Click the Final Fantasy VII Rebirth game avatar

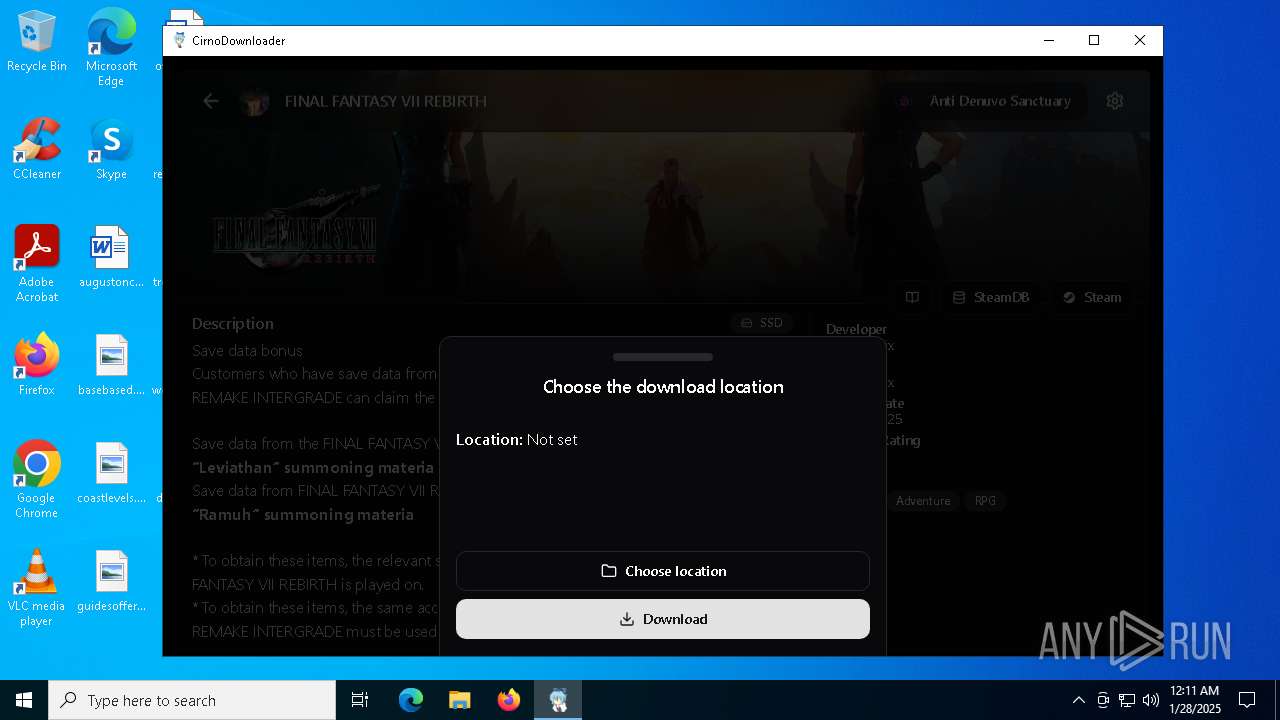coord(255,101)
